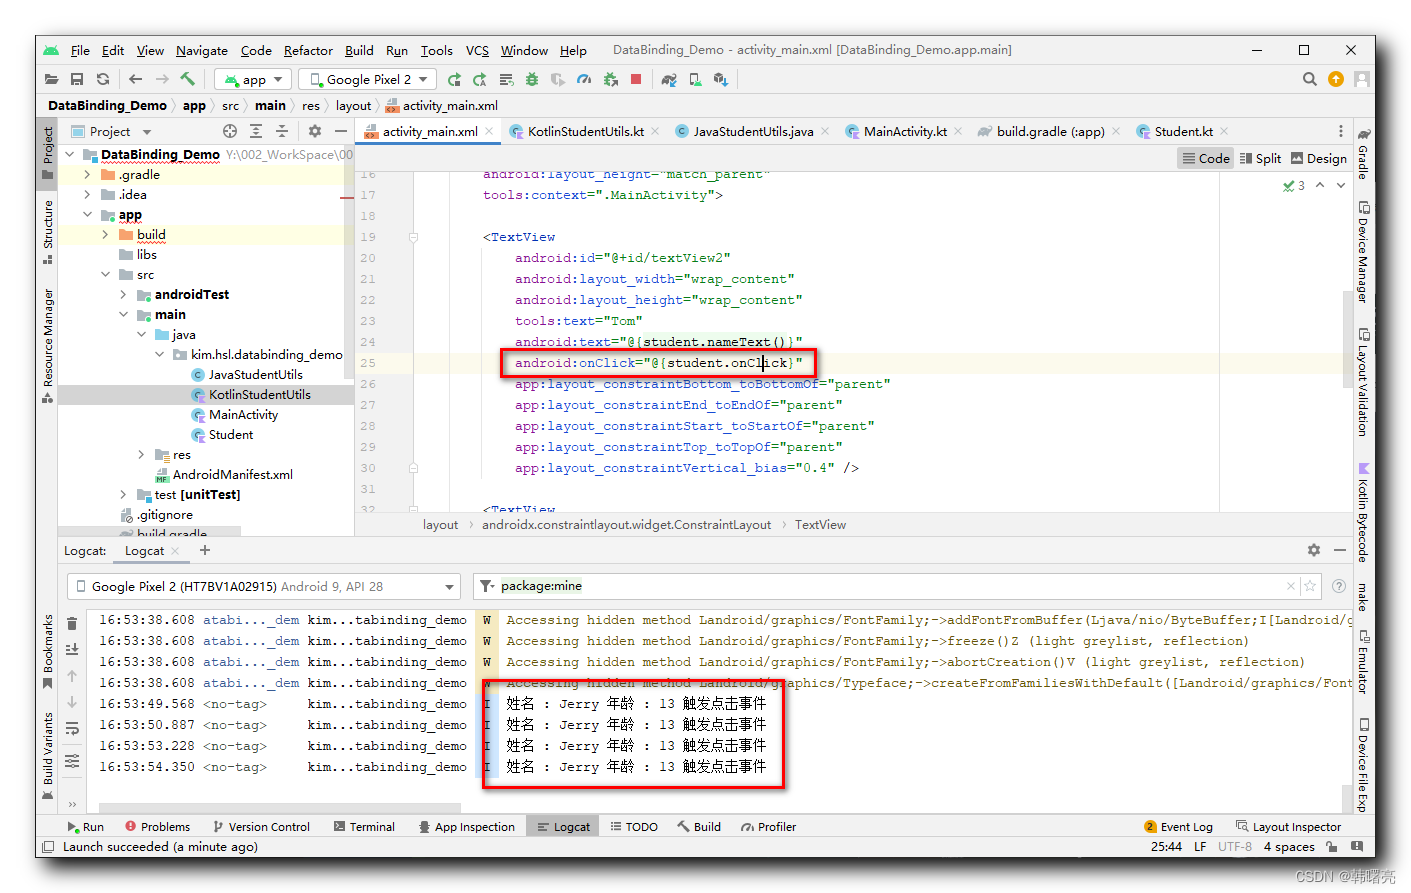Expand the res folder in project tree
The width and height of the screenshot is (1411, 893).
click(x=141, y=454)
